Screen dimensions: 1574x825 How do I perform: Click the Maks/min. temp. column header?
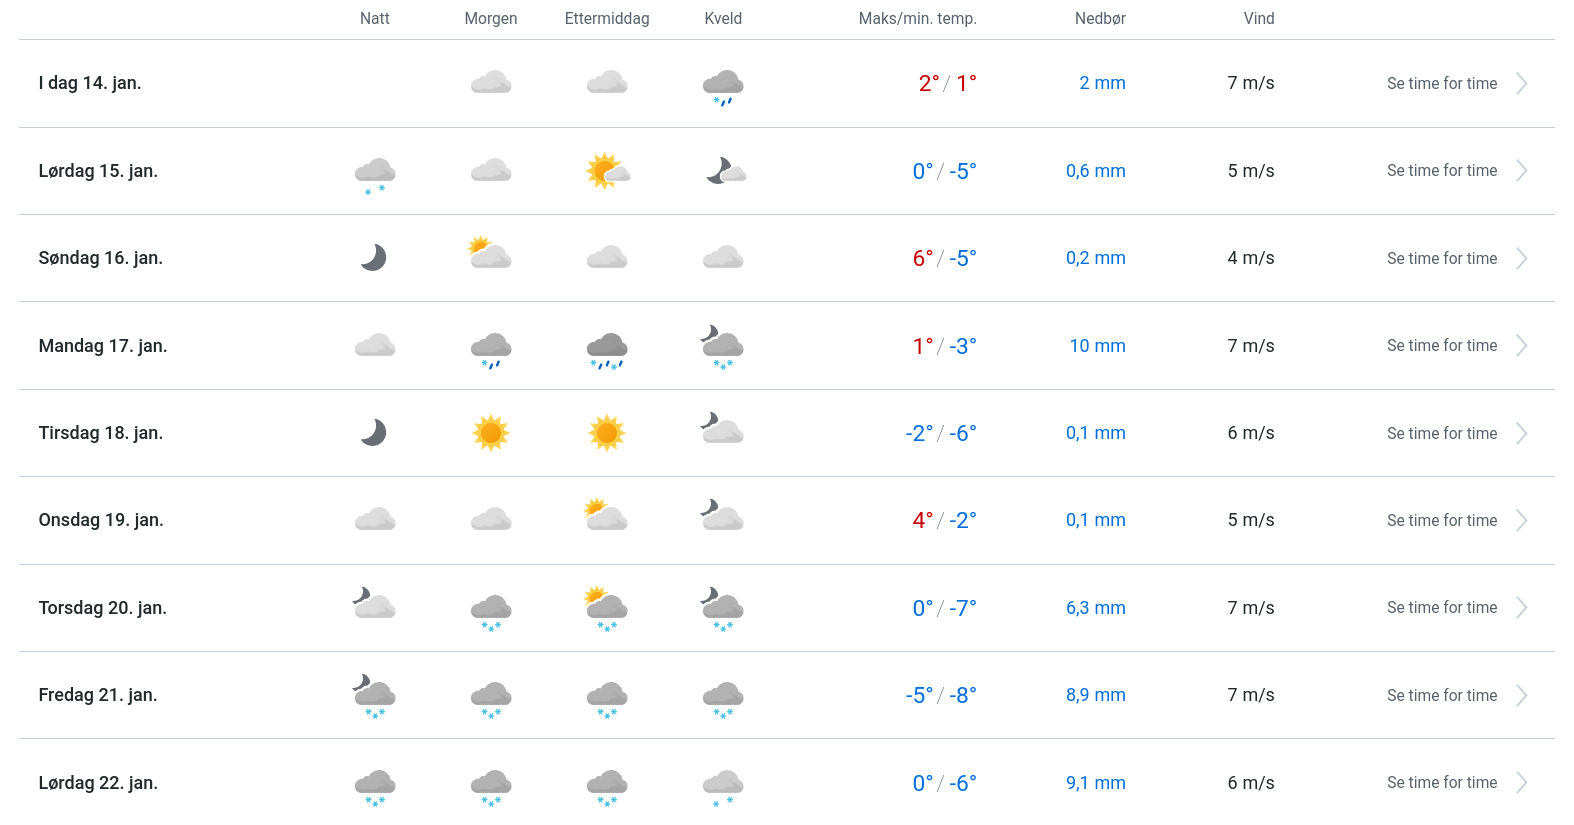click(917, 19)
